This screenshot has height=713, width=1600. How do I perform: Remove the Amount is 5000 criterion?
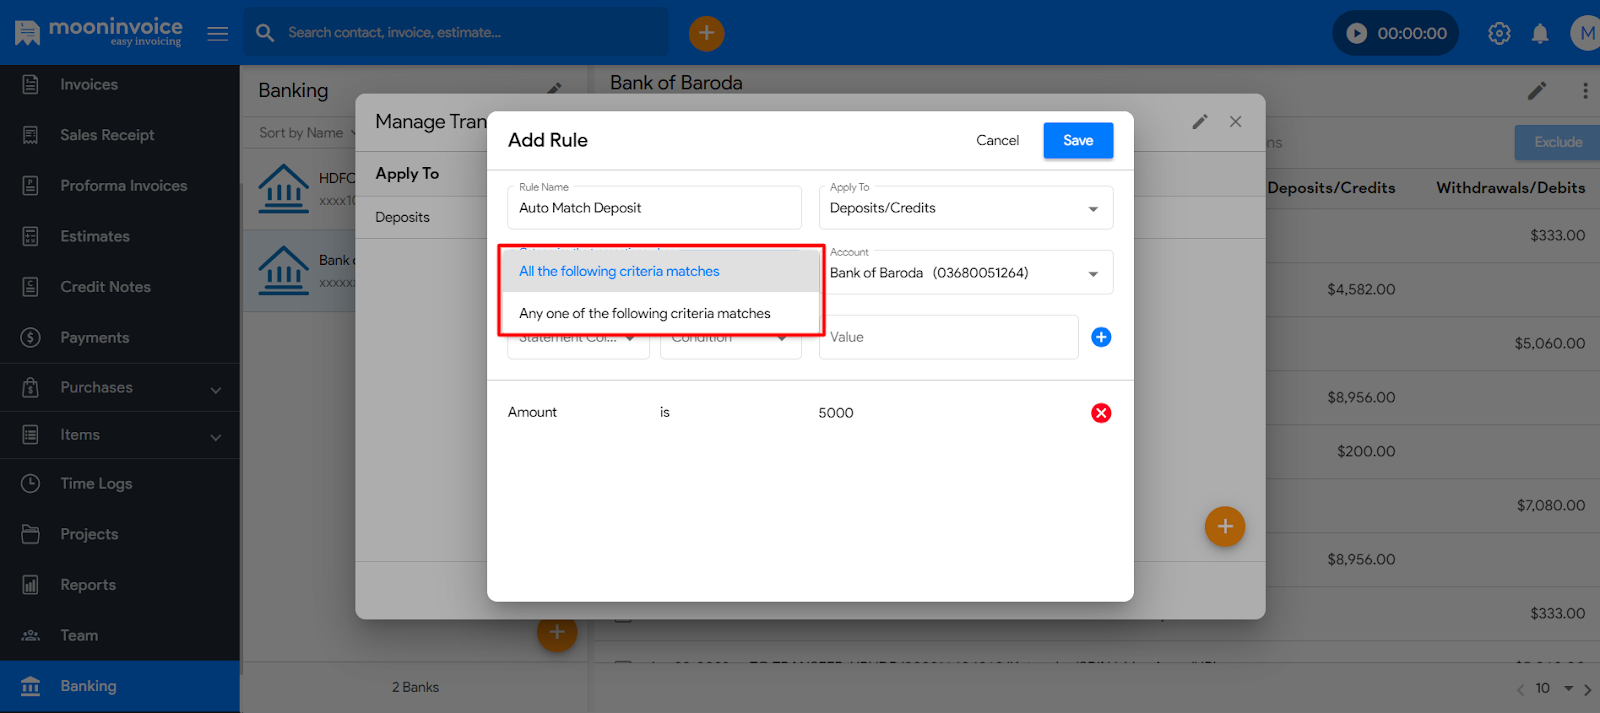1101,413
